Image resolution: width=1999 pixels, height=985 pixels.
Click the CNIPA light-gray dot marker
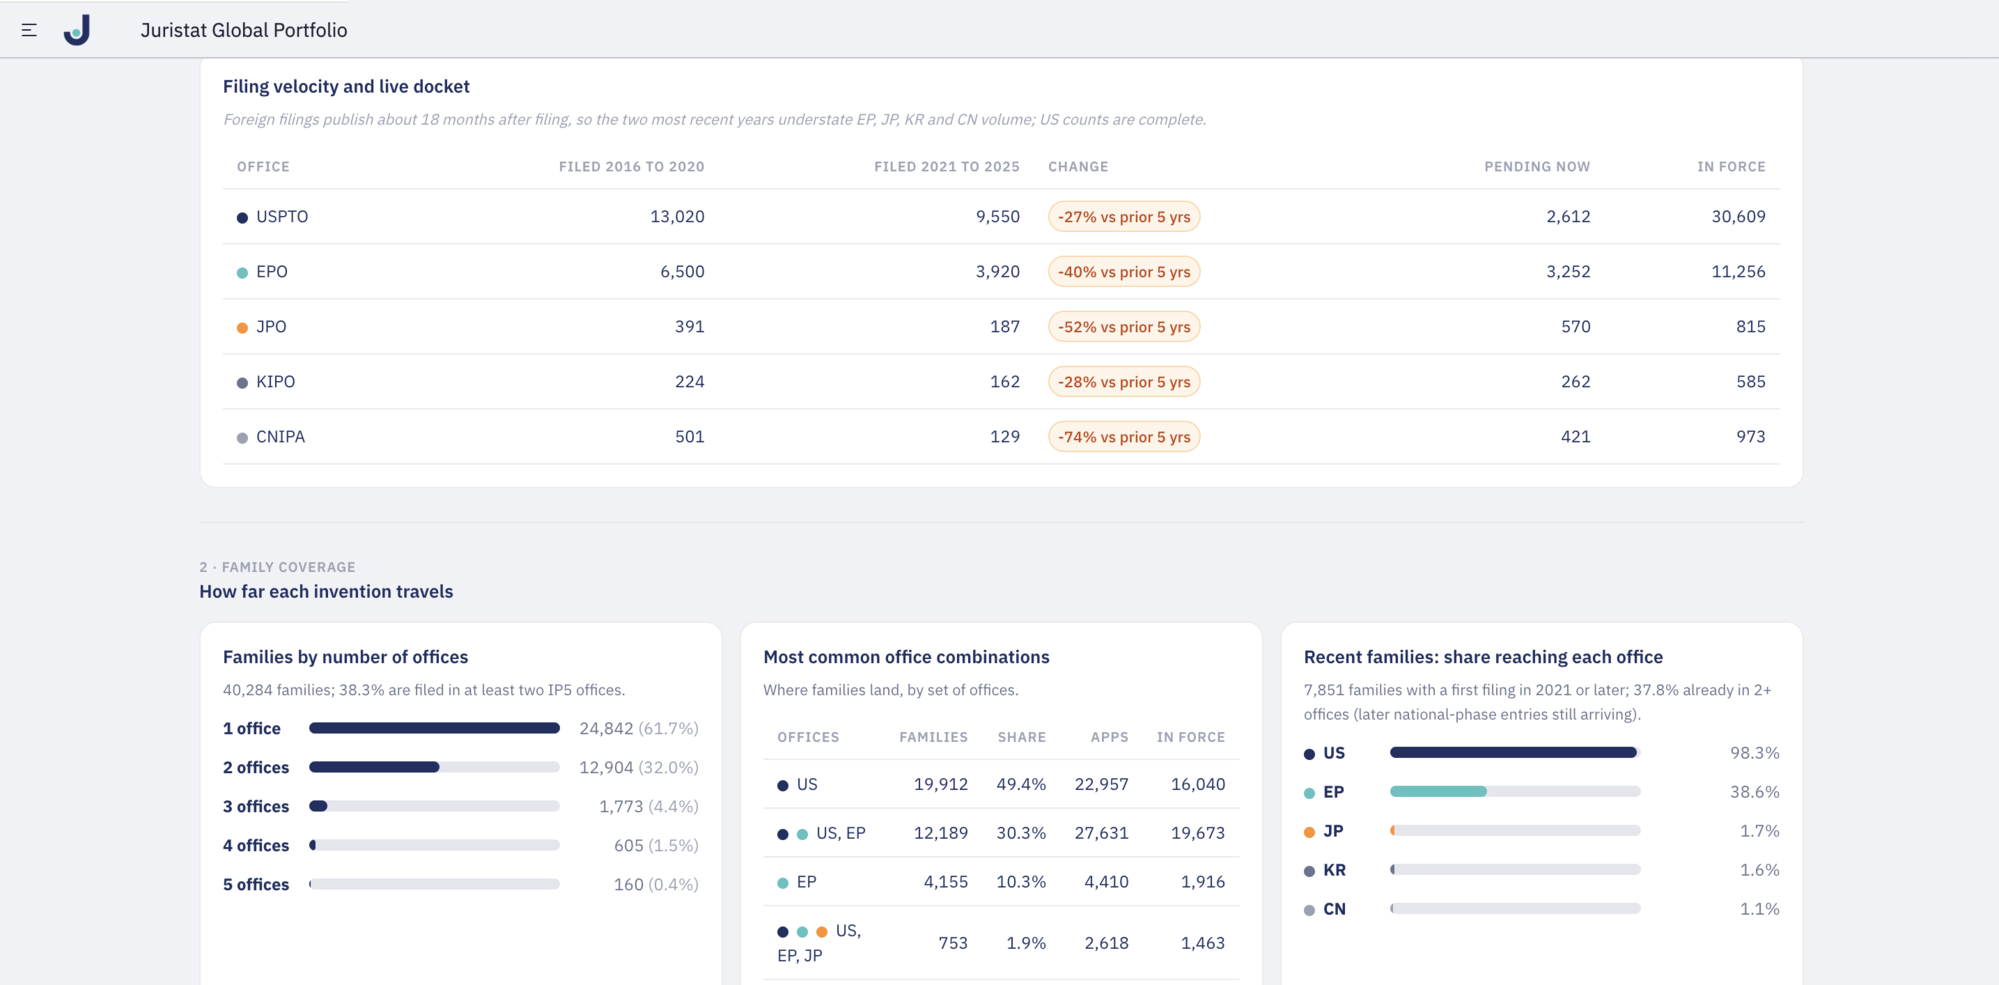242,437
